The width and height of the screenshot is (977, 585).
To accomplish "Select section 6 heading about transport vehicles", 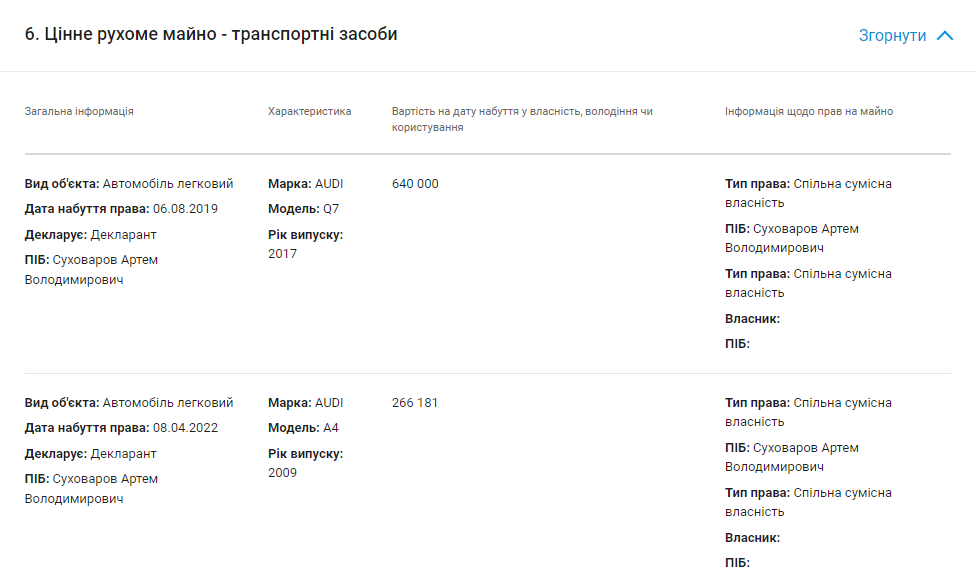I will (211, 34).
